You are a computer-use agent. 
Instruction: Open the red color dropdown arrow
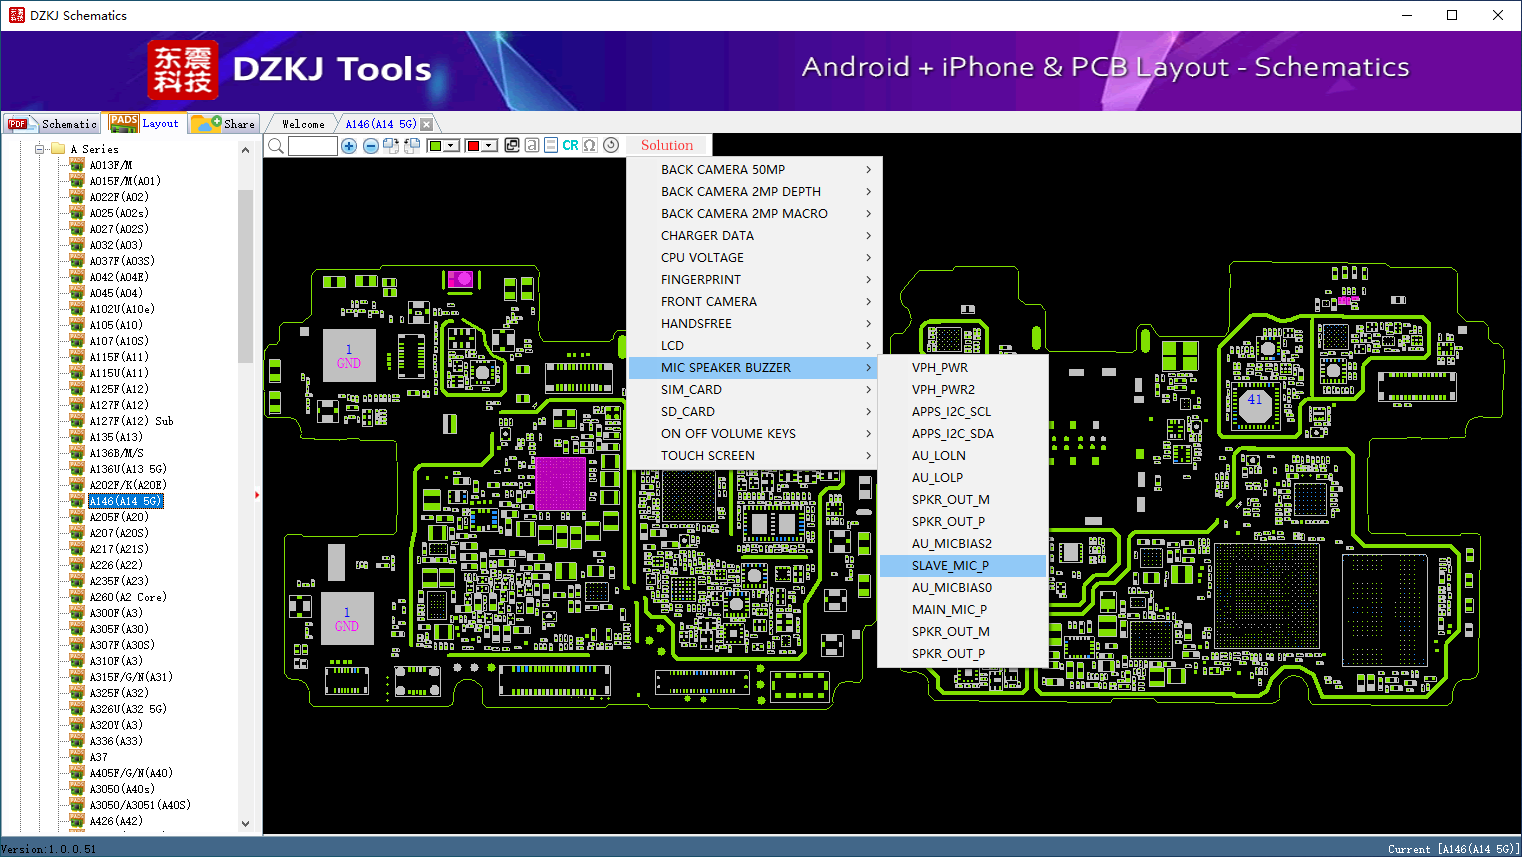(x=489, y=146)
